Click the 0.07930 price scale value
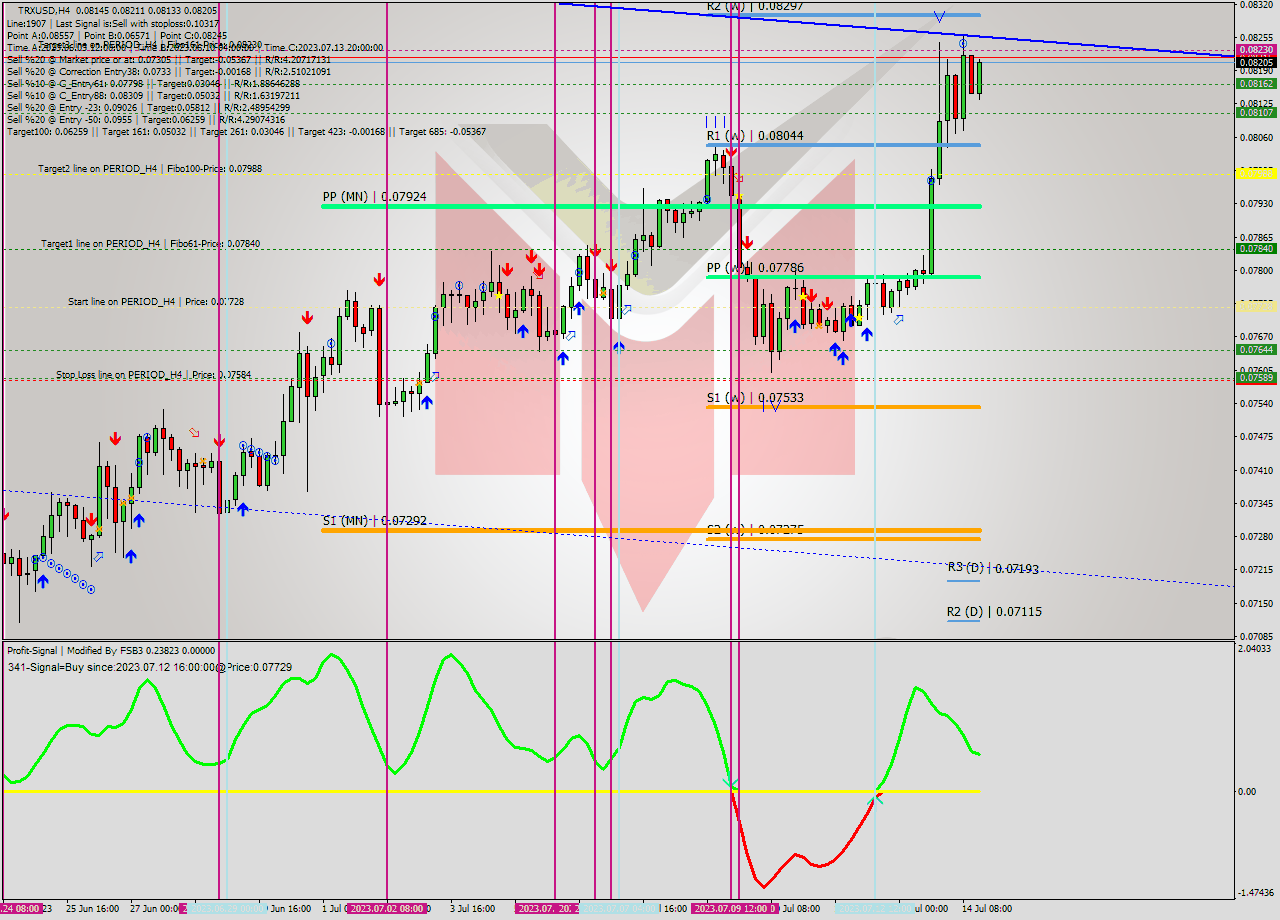This screenshot has width=1280, height=920. click(x=1255, y=204)
